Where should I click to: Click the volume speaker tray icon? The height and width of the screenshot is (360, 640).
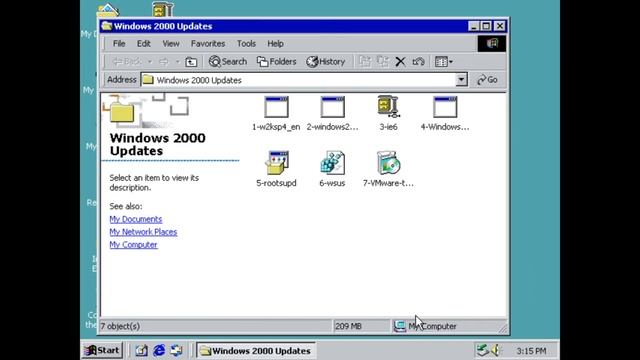pos(496,350)
